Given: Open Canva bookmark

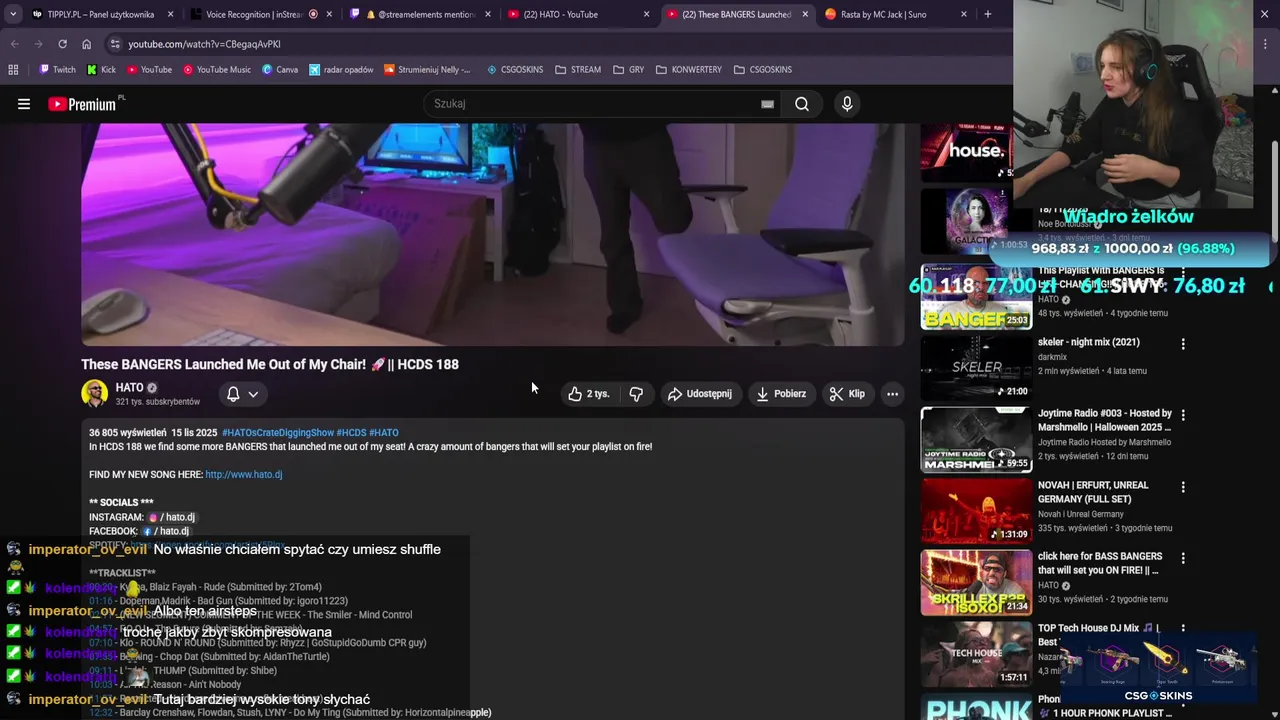Looking at the screenshot, I should coord(280,70).
